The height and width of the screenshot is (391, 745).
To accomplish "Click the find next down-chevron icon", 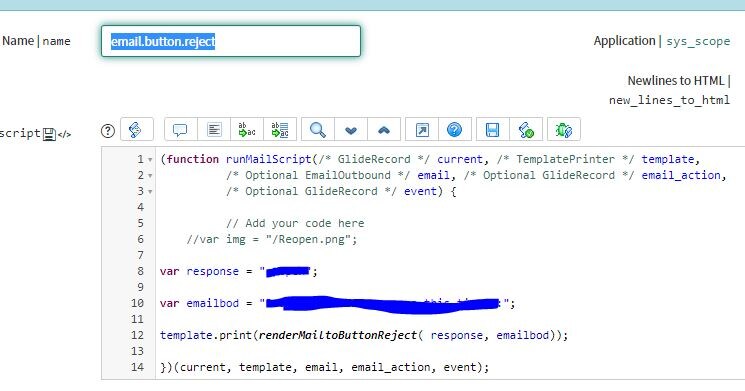I will coord(351,129).
